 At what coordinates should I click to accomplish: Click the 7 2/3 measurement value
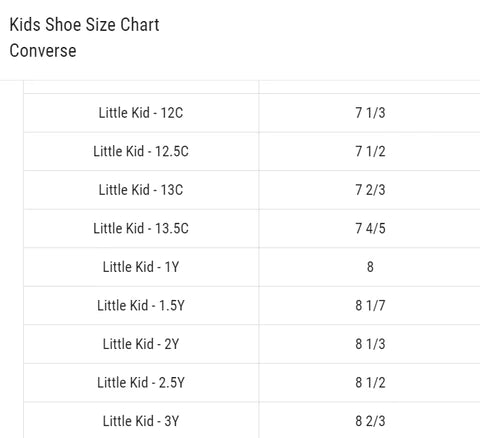[x=370, y=190]
